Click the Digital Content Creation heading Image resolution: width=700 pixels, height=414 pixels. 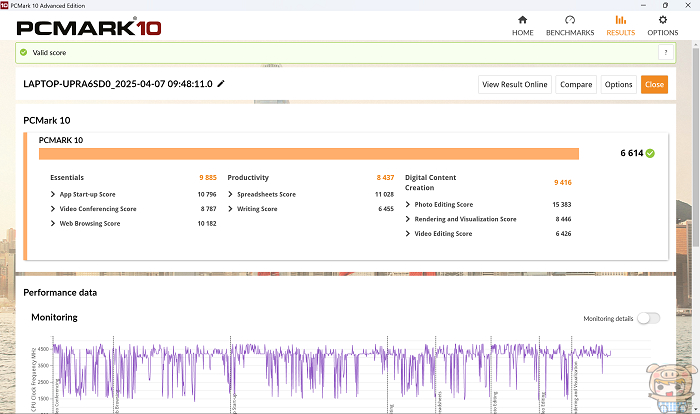[x=430, y=182]
